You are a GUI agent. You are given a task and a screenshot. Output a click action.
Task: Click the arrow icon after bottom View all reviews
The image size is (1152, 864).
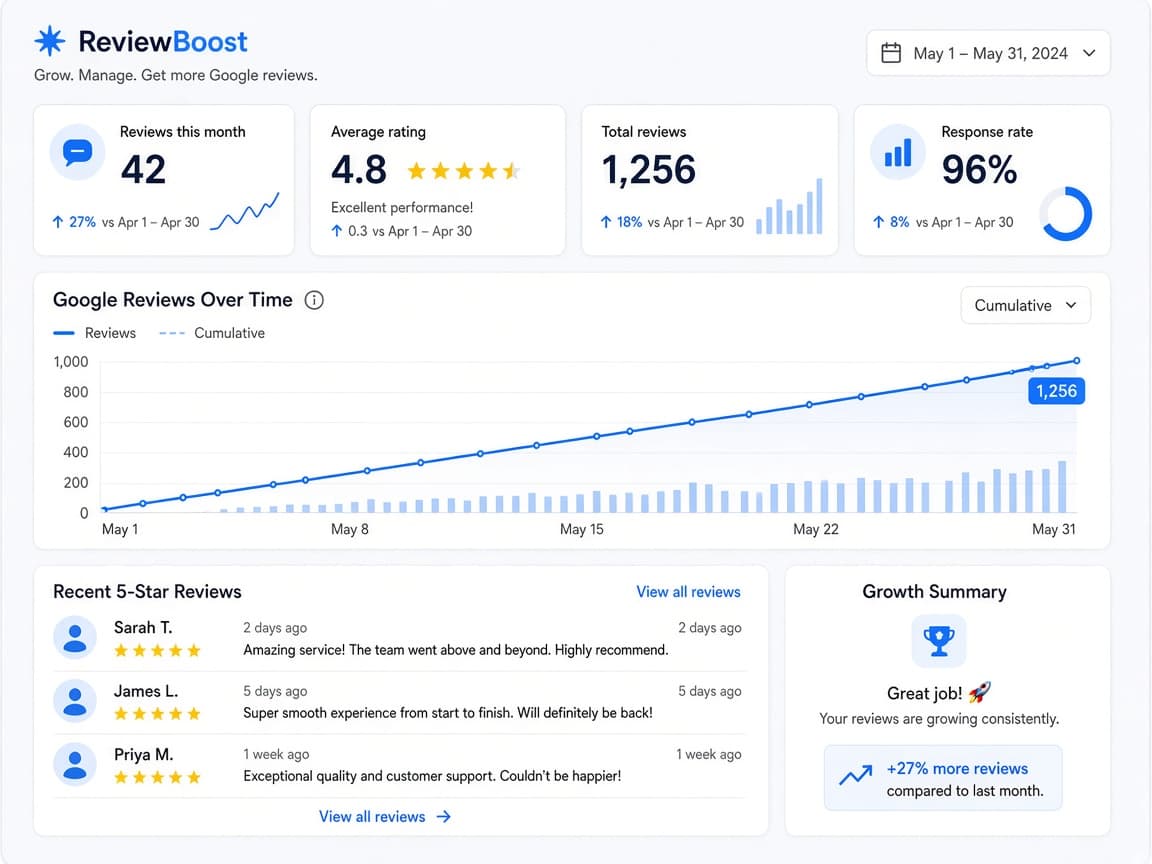[444, 816]
